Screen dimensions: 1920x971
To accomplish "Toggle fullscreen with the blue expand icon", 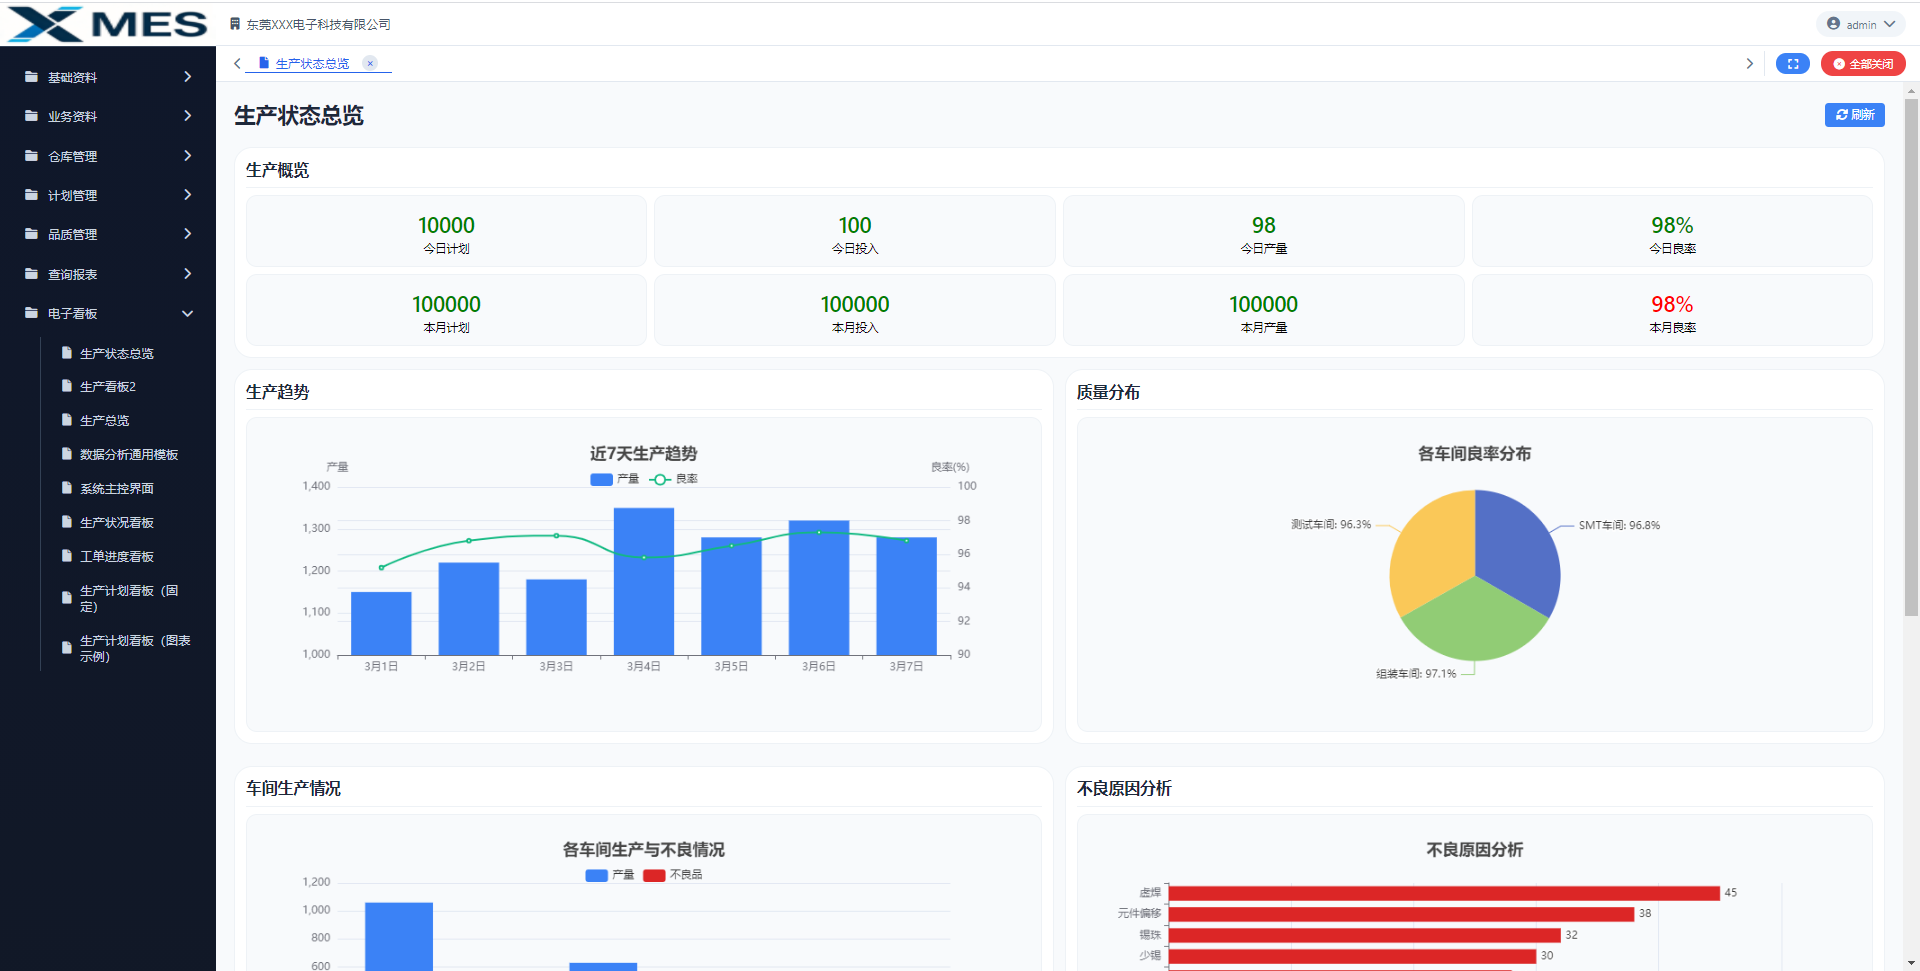I will [x=1793, y=64].
